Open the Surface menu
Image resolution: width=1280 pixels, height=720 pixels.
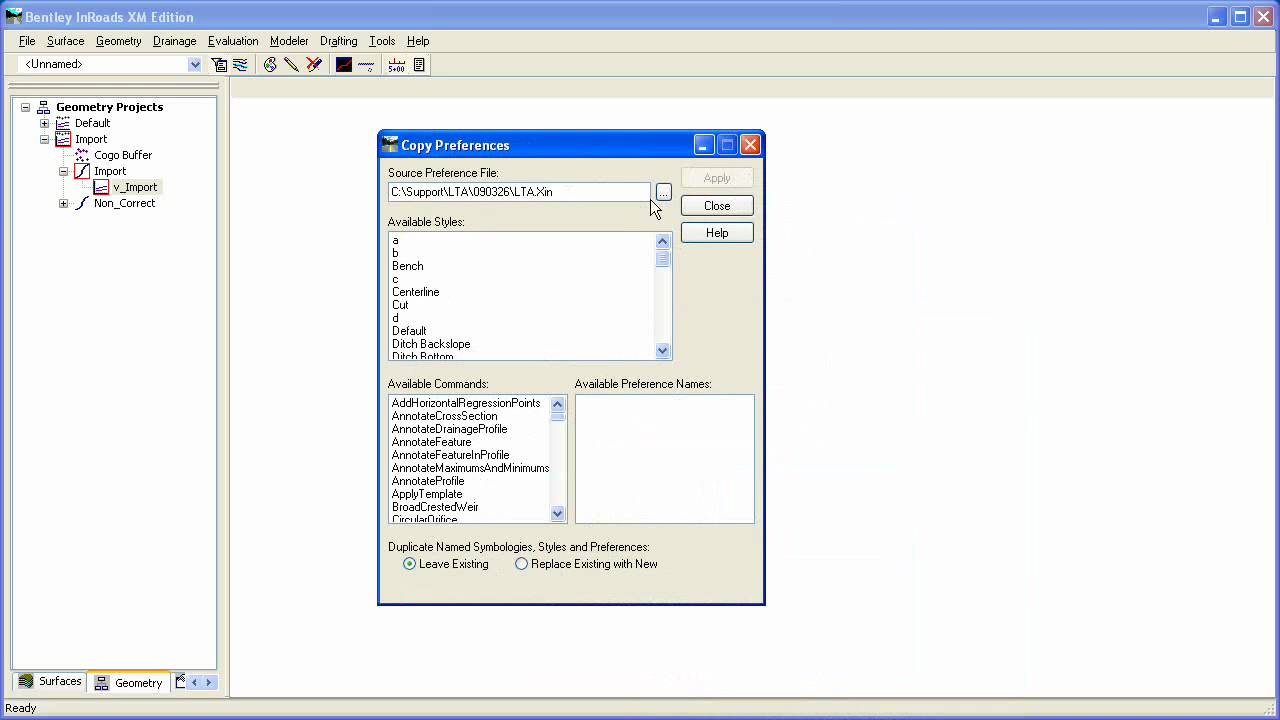click(65, 41)
